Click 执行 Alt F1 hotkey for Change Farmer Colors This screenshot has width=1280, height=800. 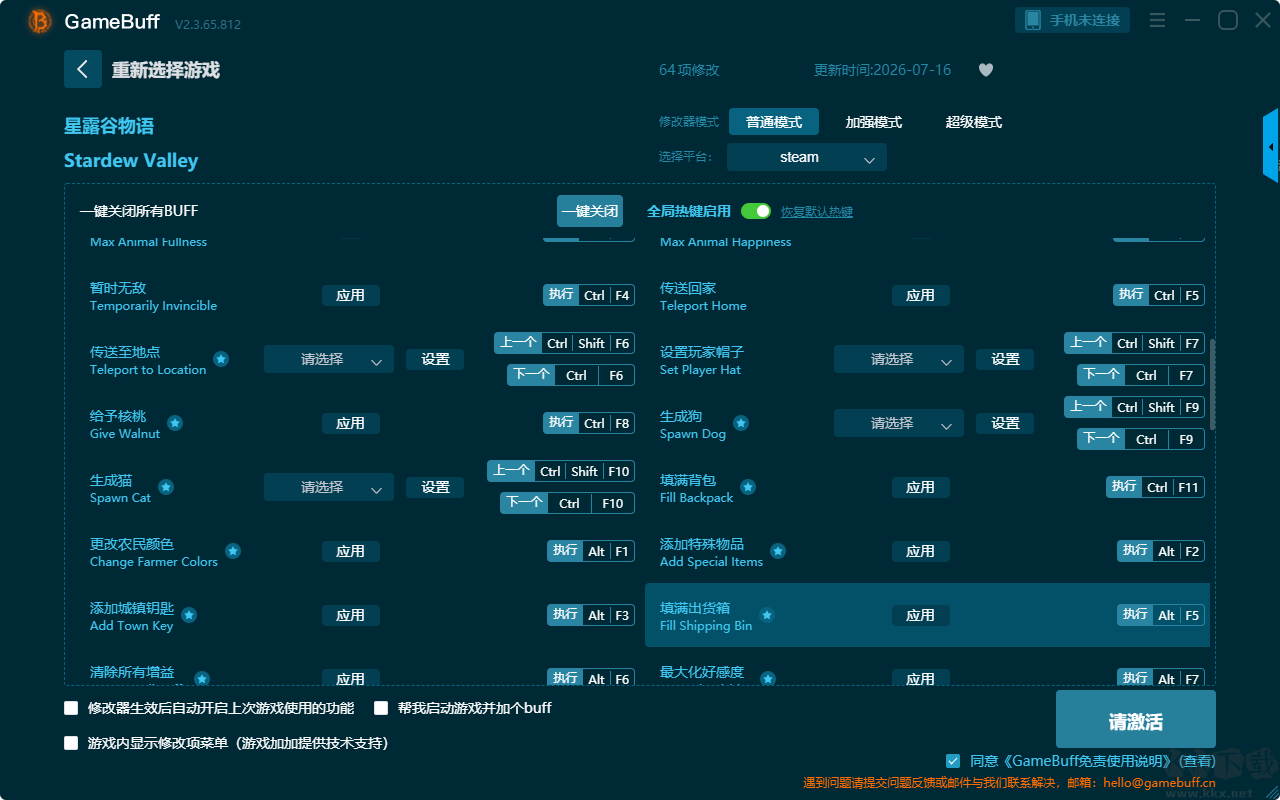[x=591, y=551]
